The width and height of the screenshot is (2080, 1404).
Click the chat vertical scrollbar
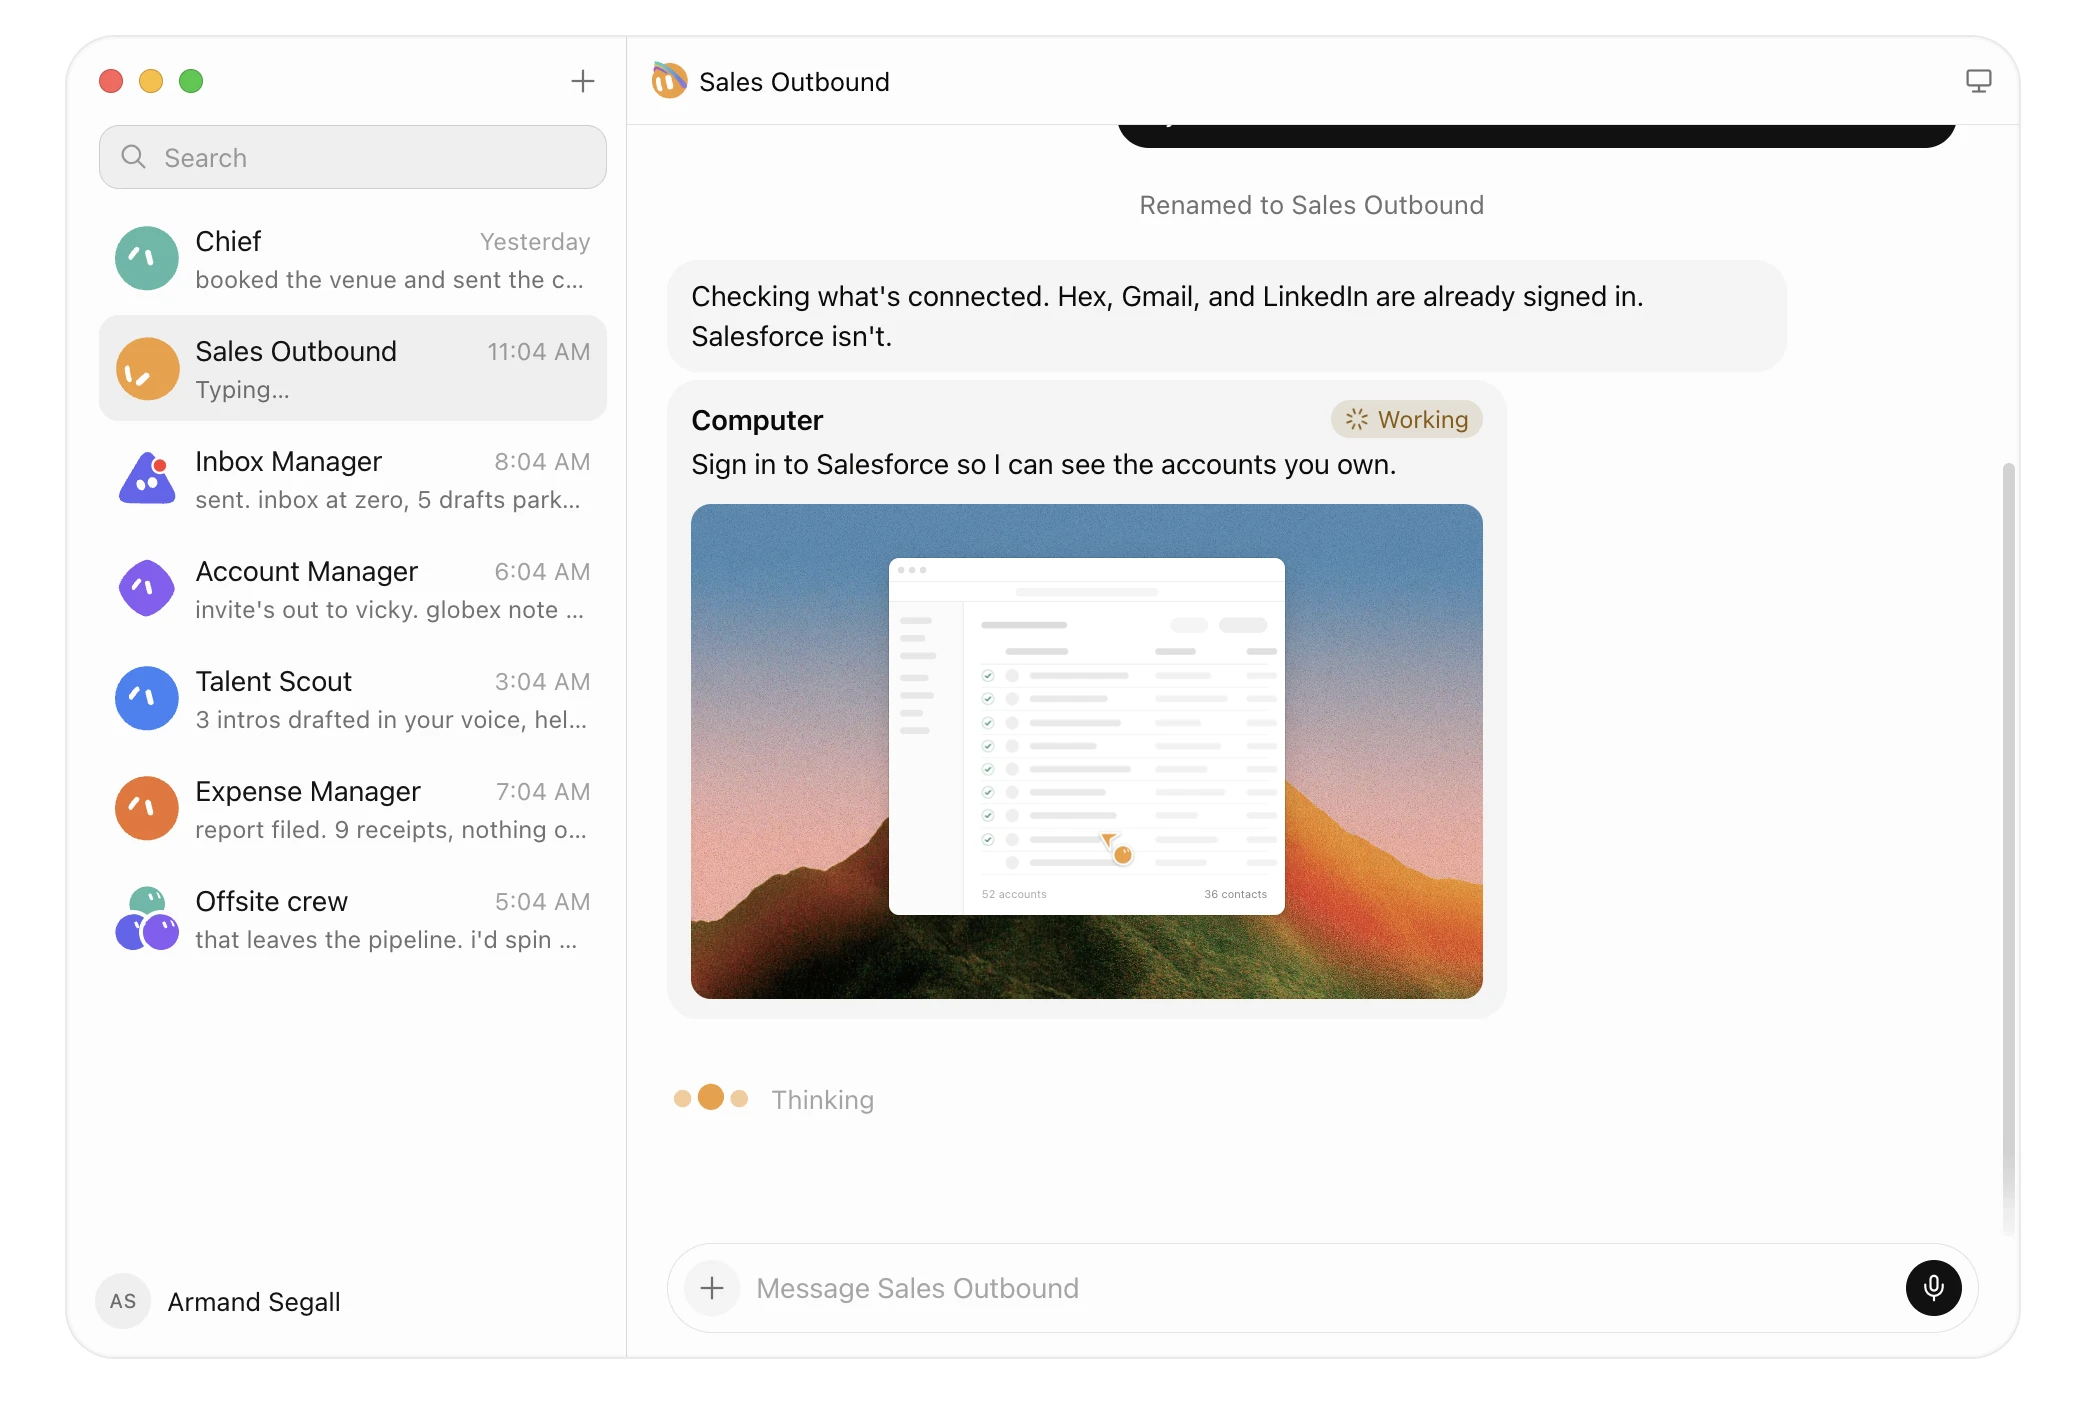(x=2008, y=850)
